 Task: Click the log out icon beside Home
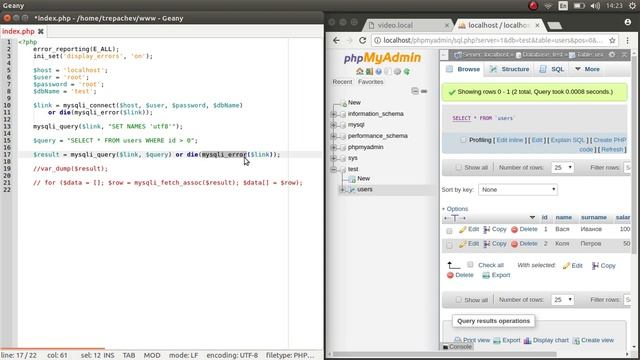tap(369, 71)
